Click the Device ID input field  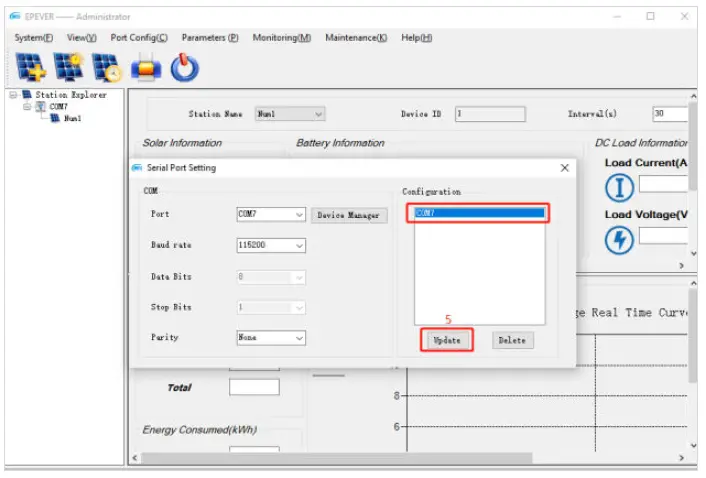[489, 114]
